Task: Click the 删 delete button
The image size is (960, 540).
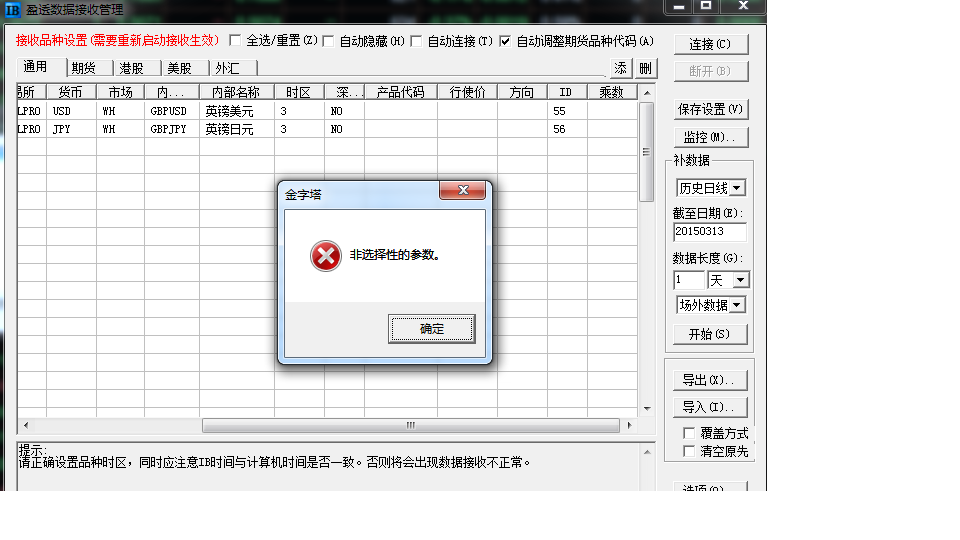Action: click(x=645, y=68)
